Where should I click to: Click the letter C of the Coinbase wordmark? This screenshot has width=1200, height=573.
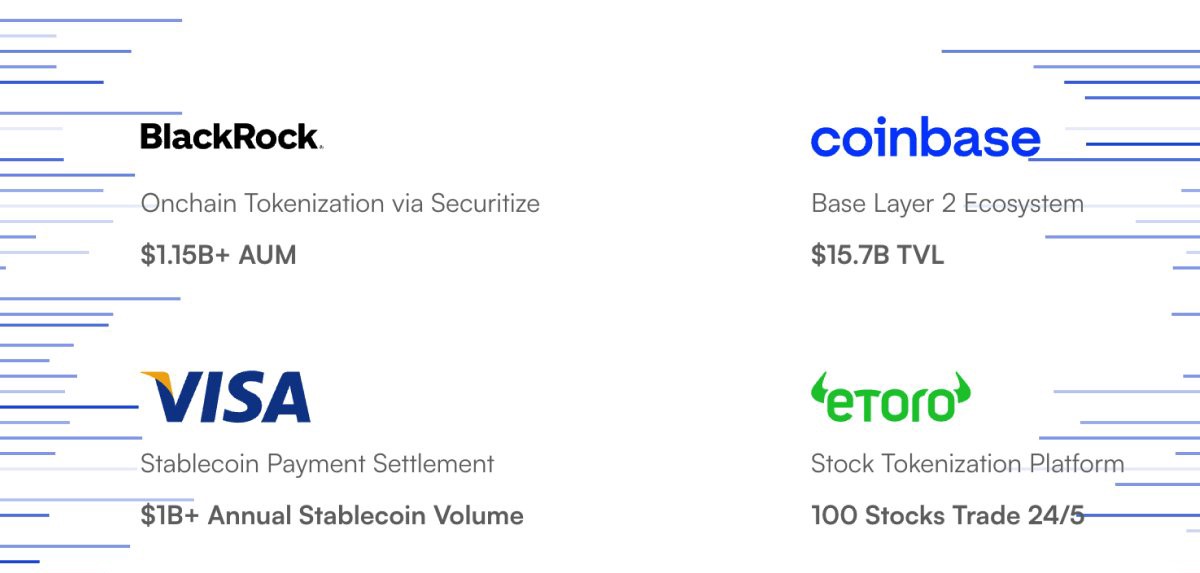pos(829,141)
